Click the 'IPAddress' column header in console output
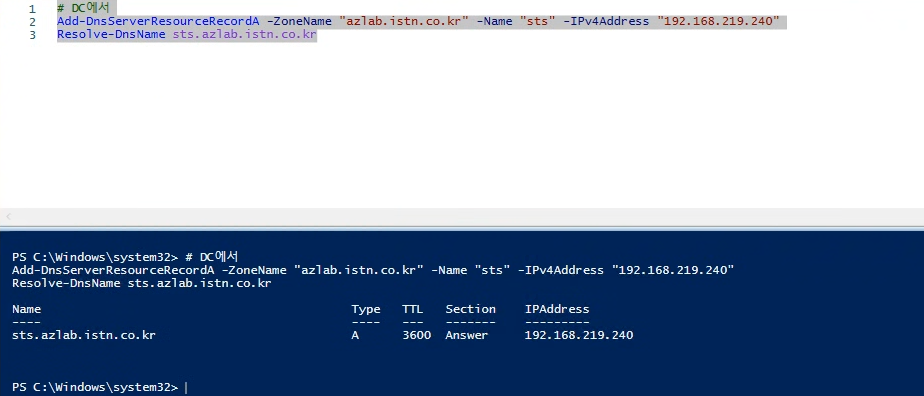Screen dimensions: 924x396 (557, 309)
